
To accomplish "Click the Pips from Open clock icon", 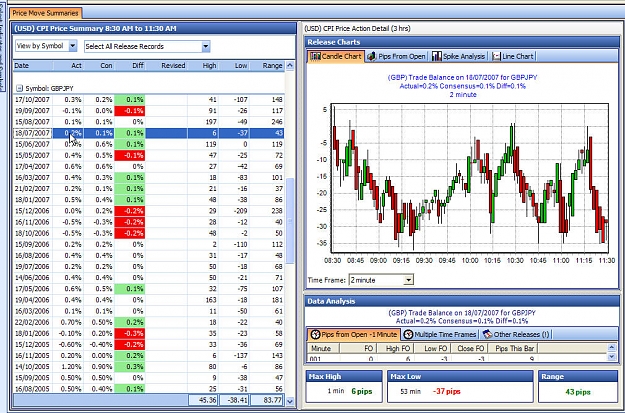I will (x=315, y=334).
